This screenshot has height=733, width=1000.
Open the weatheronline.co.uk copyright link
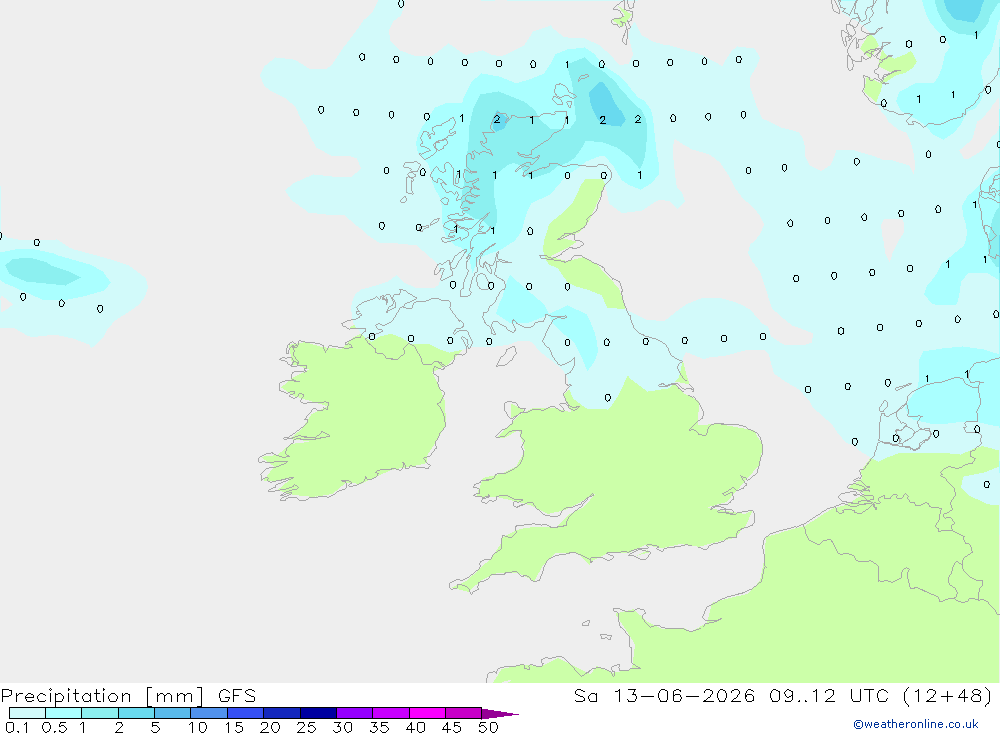(x=916, y=724)
